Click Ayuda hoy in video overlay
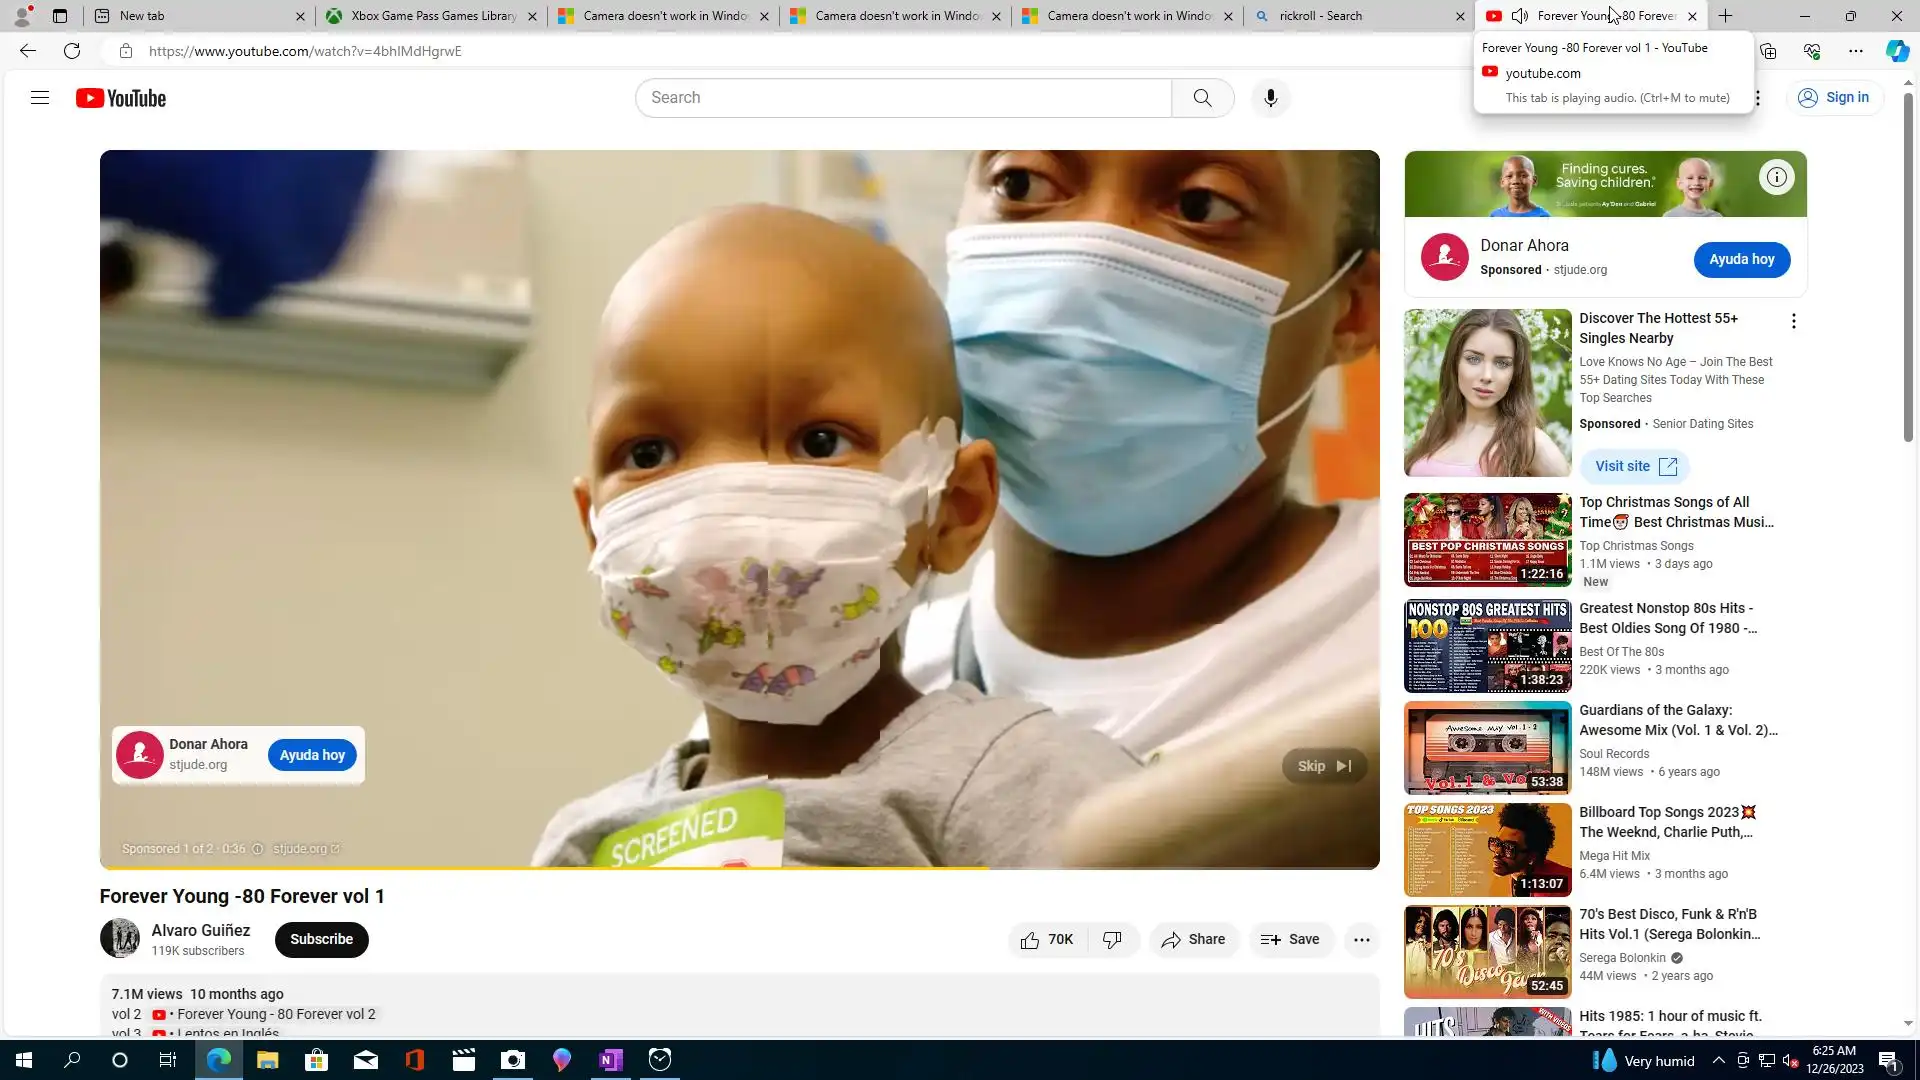Image resolution: width=1920 pixels, height=1080 pixels. pyautogui.click(x=312, y=756)
